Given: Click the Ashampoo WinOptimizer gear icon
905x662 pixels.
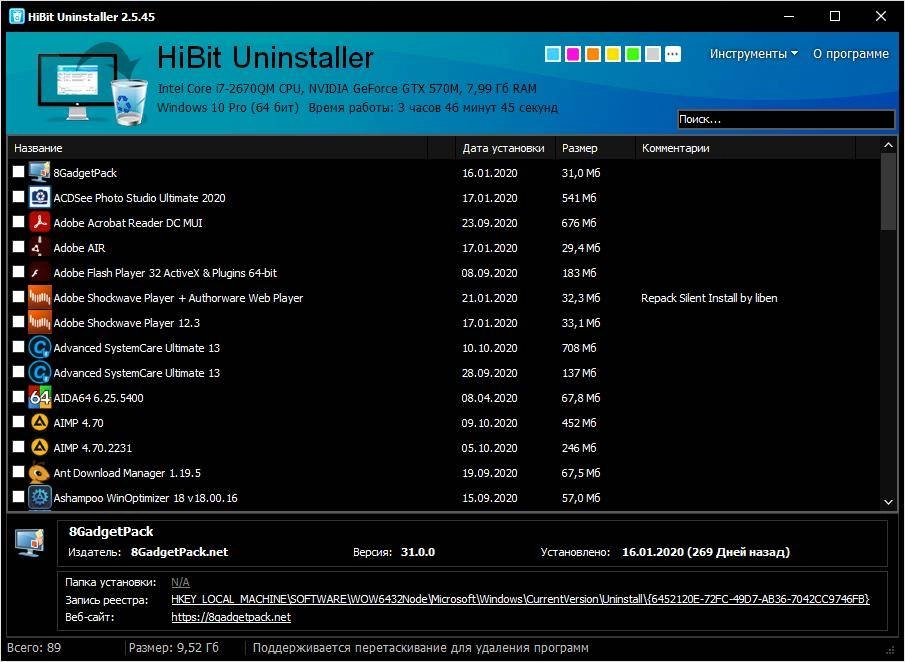Looking at the screenshot, I should (39, 497).
